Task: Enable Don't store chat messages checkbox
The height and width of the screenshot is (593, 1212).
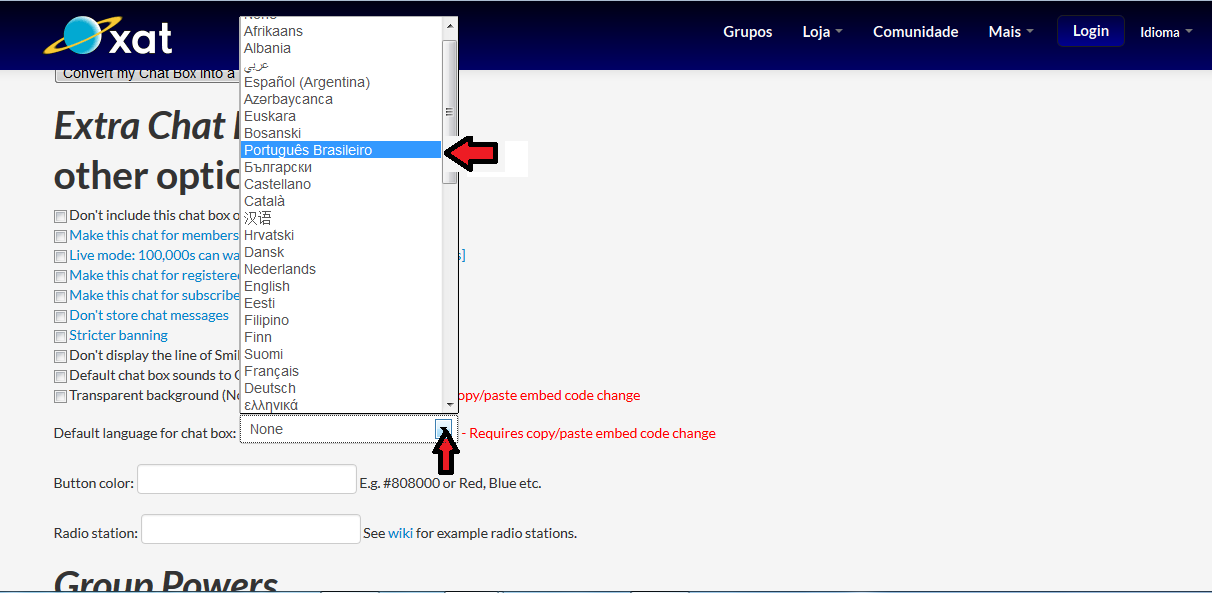Action: 61,316
